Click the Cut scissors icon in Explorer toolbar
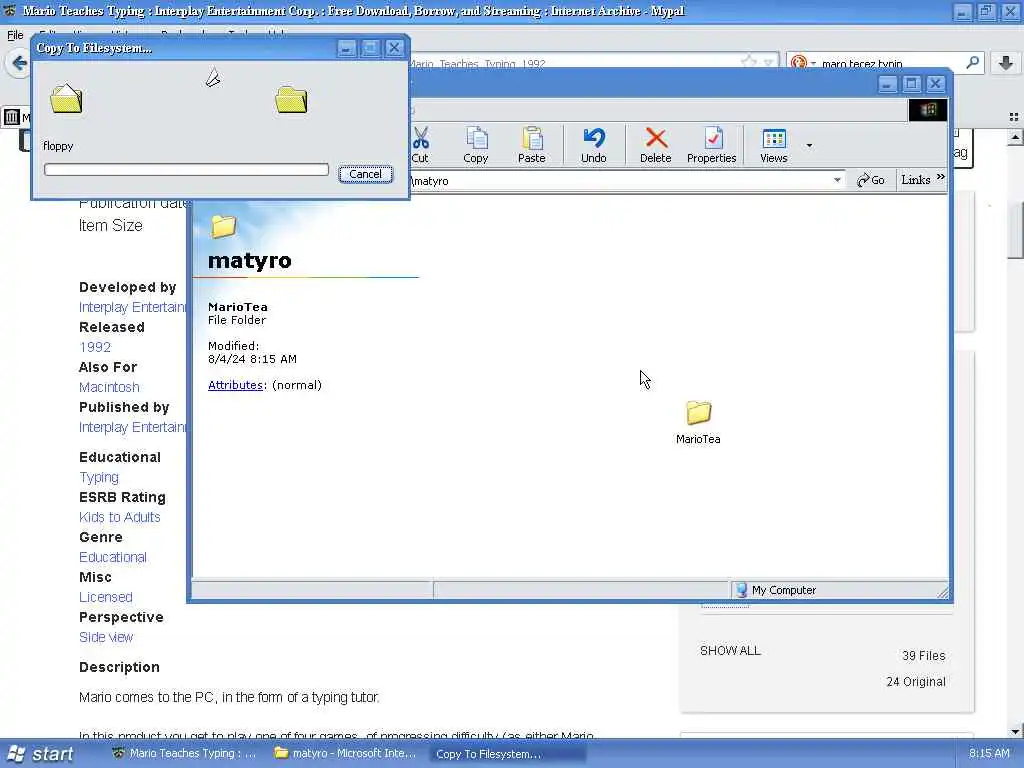 [x=421, y=138]
